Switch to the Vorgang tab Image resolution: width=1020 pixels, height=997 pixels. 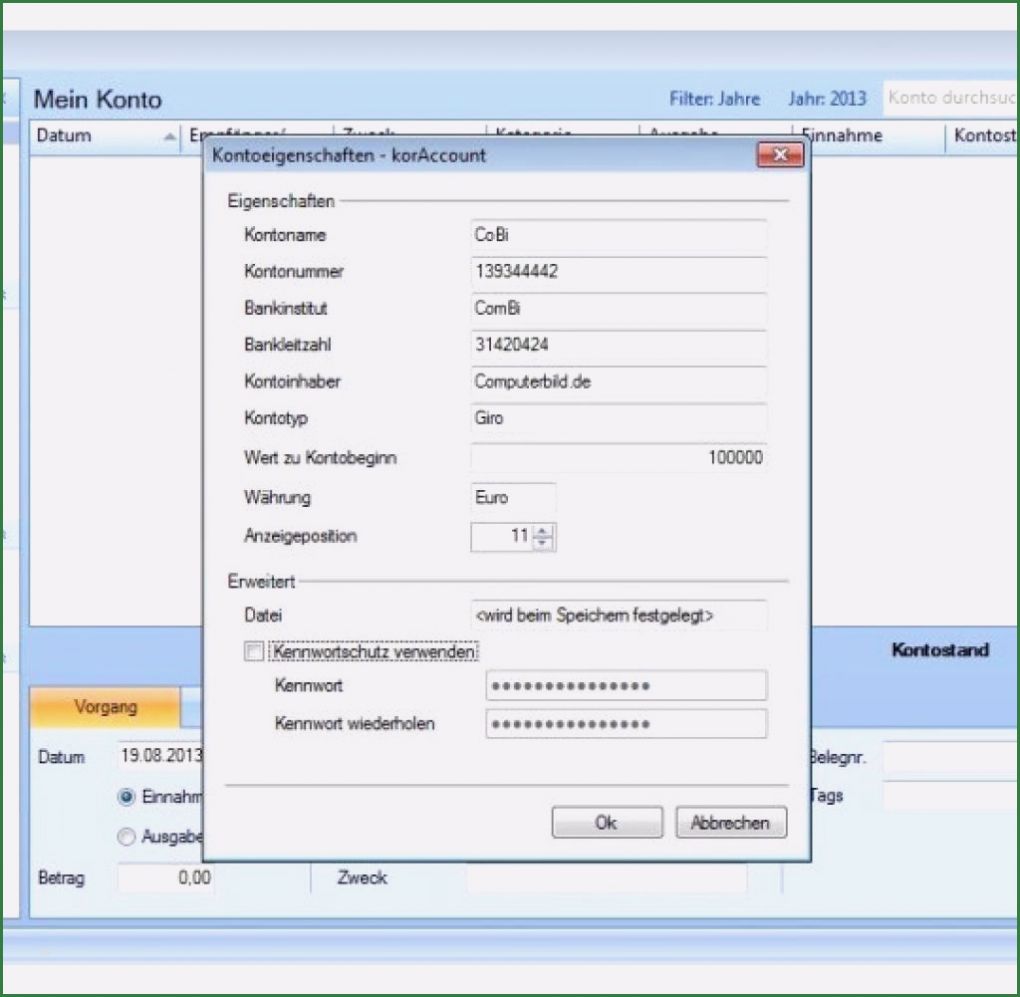pos(105,707)
